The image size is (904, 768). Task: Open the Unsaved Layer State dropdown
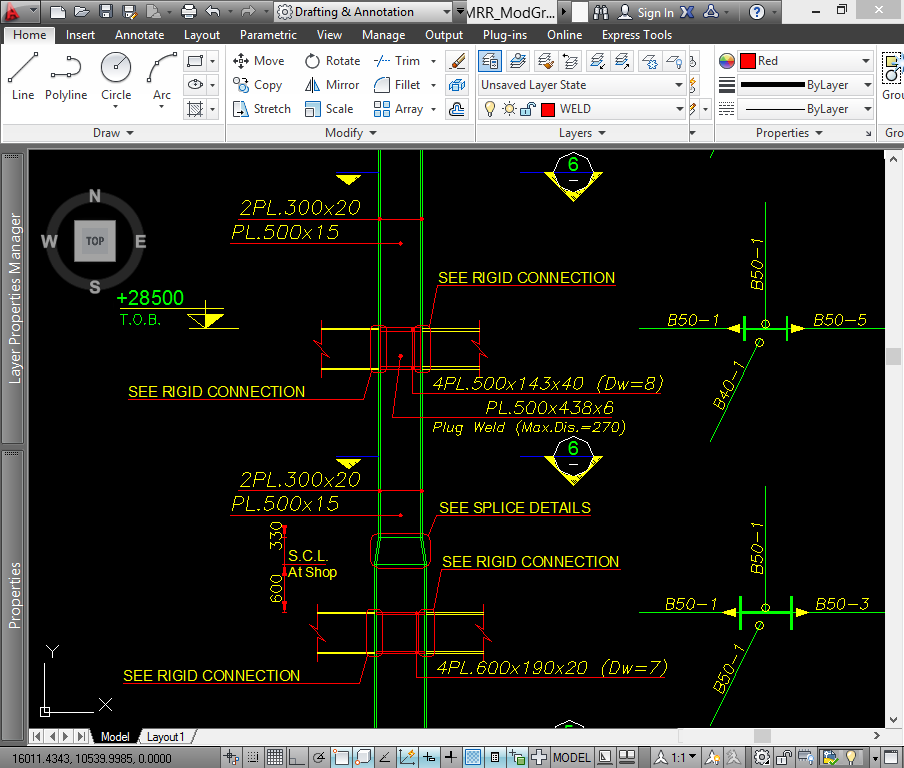582,85
